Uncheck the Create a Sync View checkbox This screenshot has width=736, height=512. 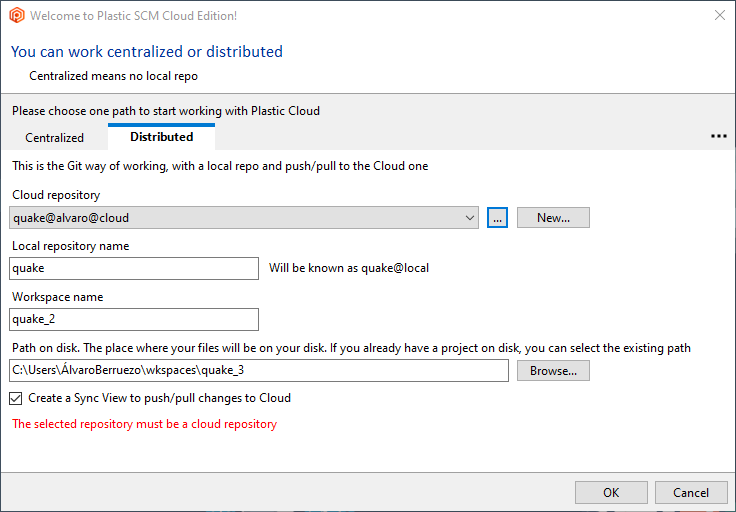point(16,398)
